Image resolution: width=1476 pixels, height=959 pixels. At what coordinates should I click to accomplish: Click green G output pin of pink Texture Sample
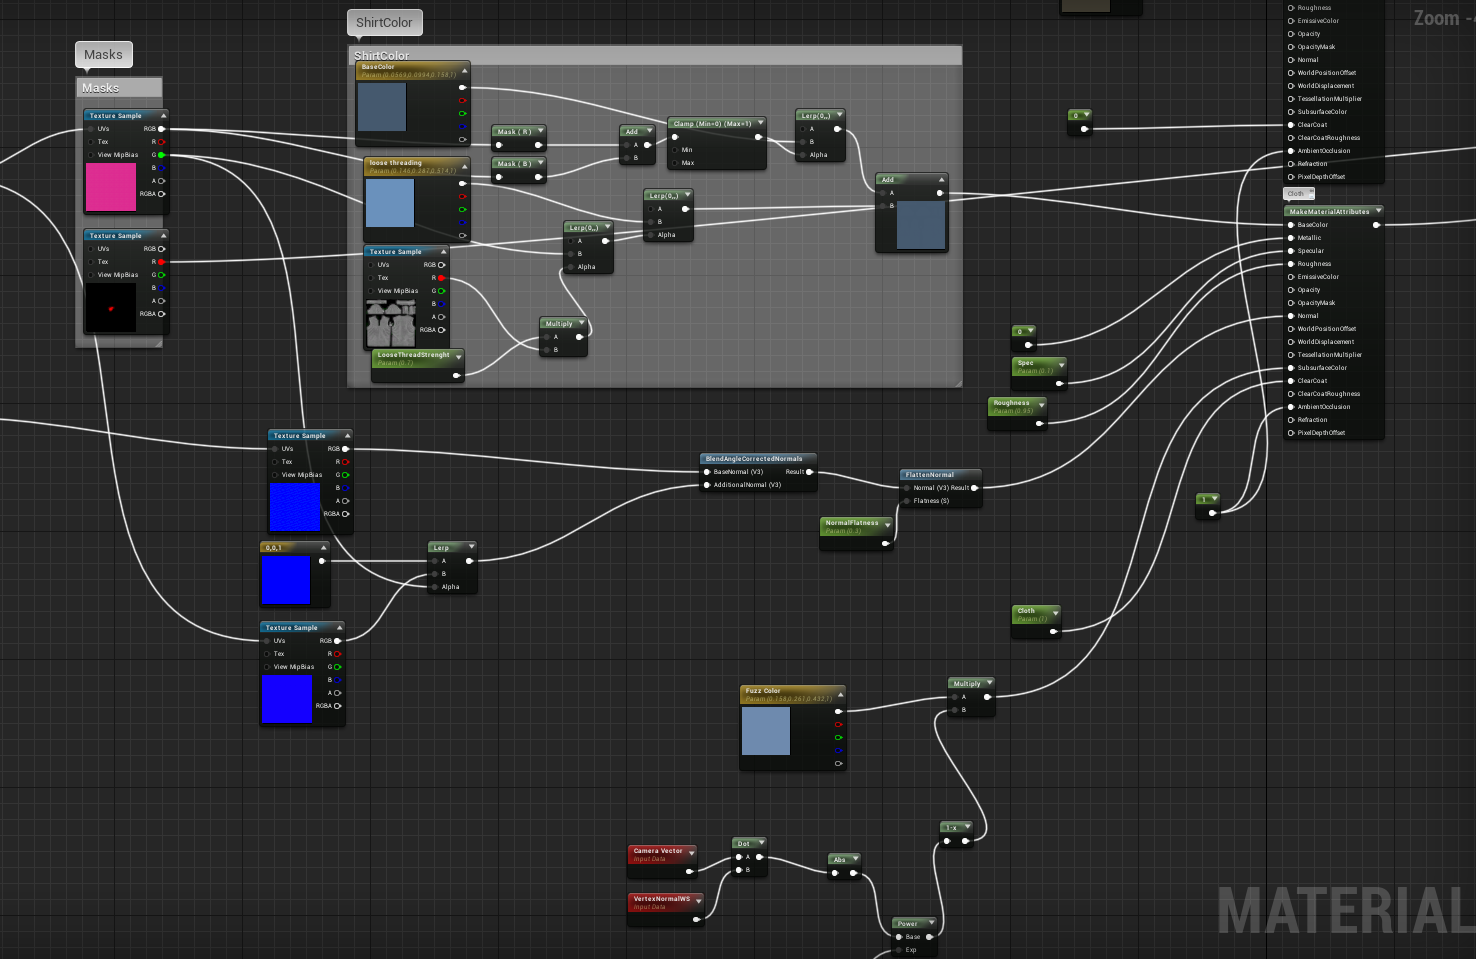coord(161,155)
